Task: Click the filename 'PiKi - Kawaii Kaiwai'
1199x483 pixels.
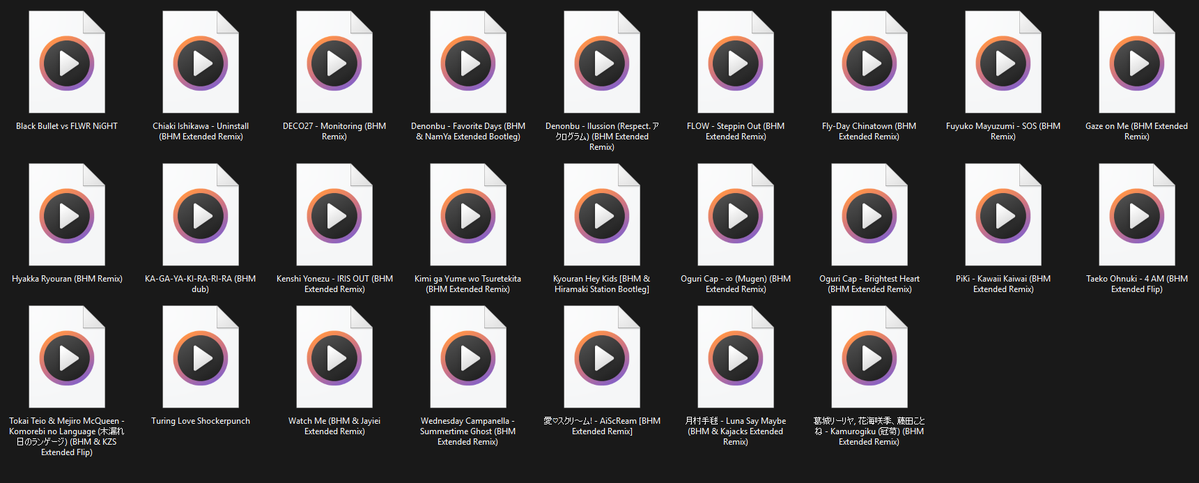Action: pos(1003,284)
